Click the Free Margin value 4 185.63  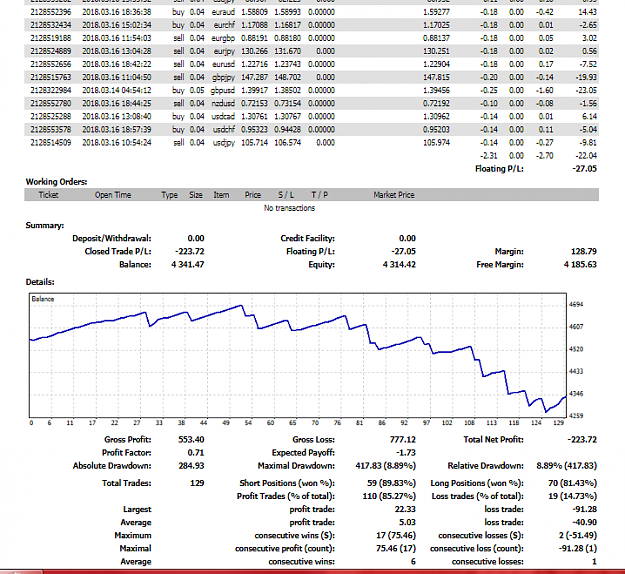point(580,265)
